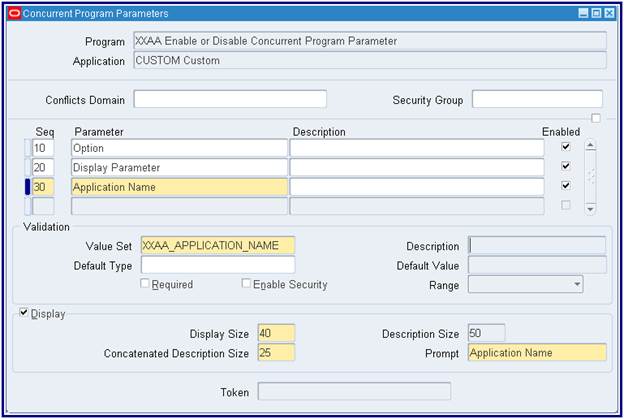The width and height of the screenshot is (624, 419).
Task: Click the Display Size field showing 40
Action: coord(276,333)
